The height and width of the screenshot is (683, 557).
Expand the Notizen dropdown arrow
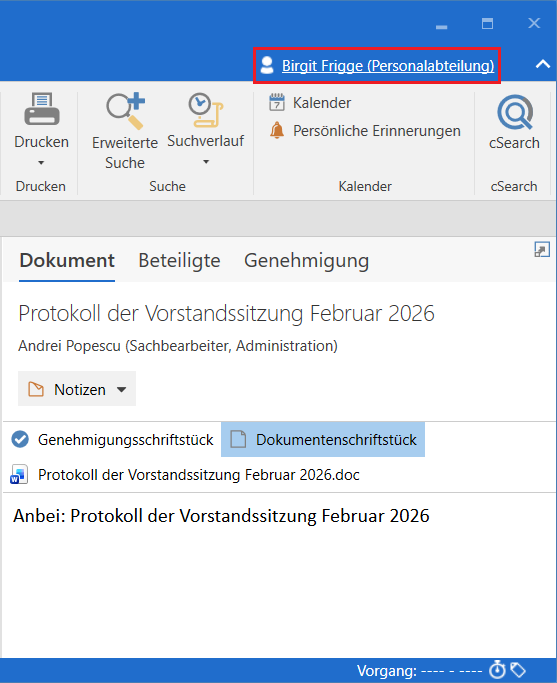122,389
